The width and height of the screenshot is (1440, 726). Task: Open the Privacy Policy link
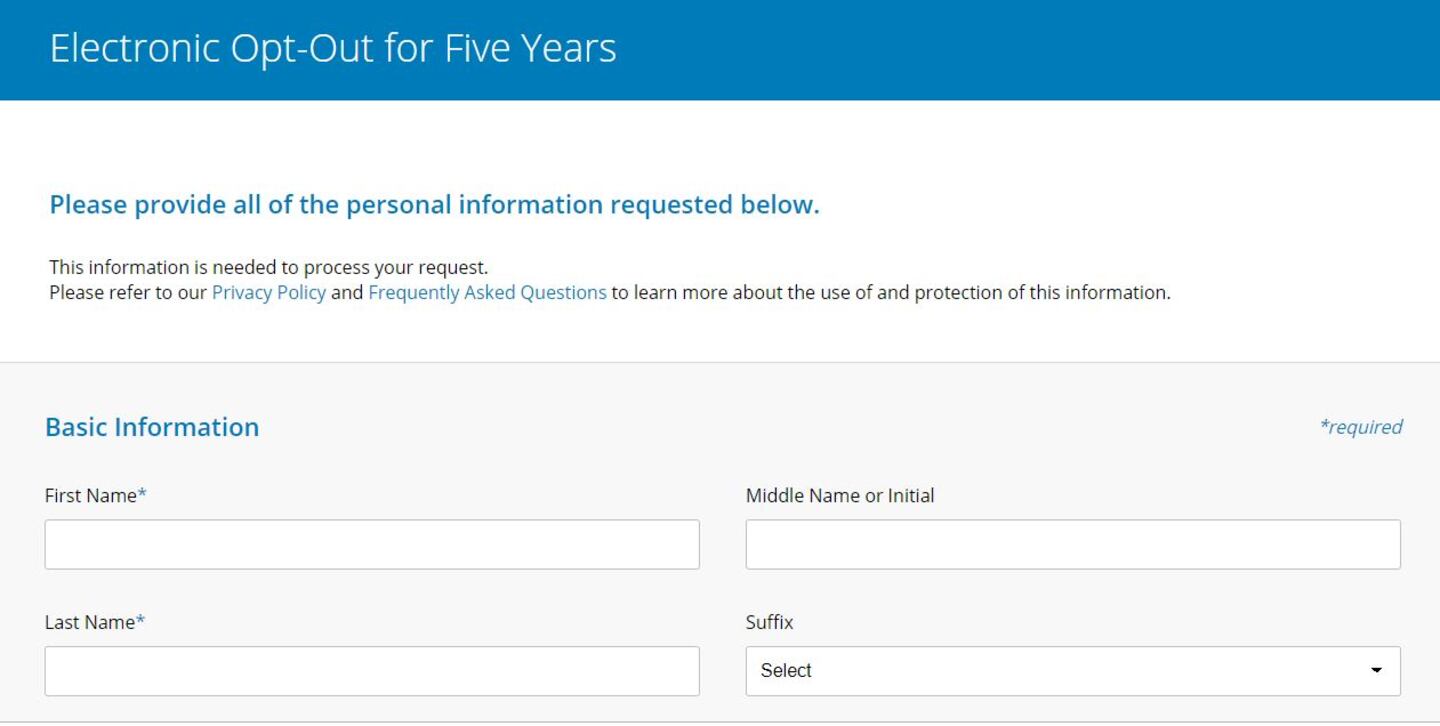[268, 293]
